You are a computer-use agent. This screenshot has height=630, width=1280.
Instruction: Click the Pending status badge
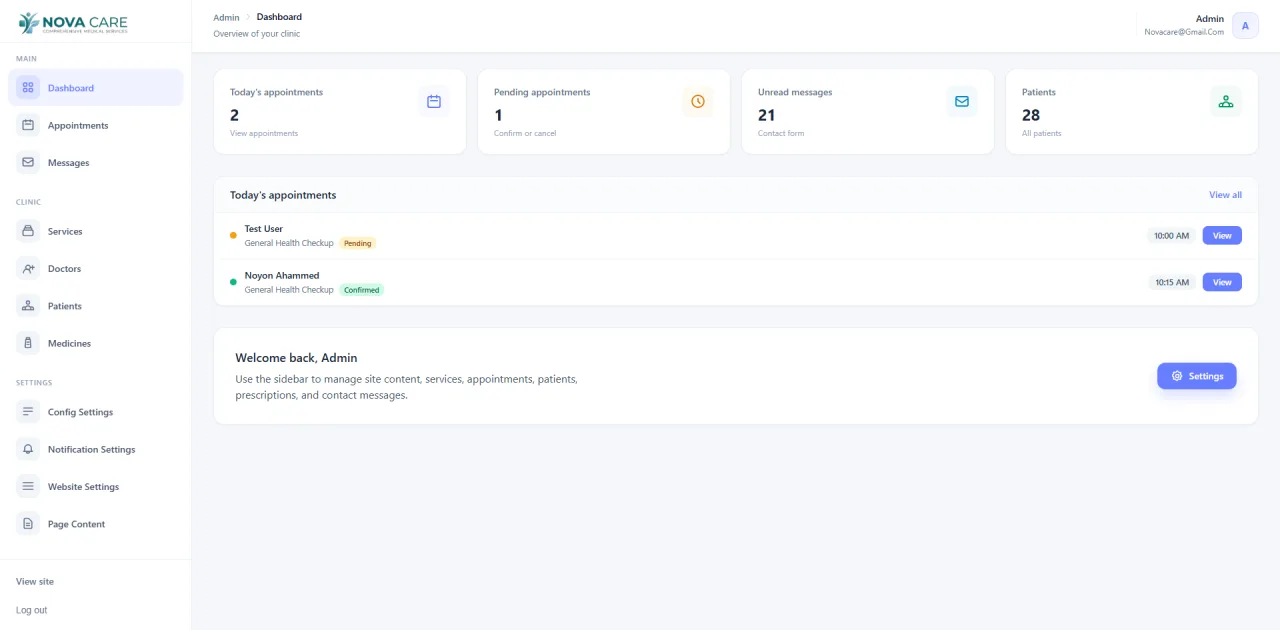click(358, 243)
